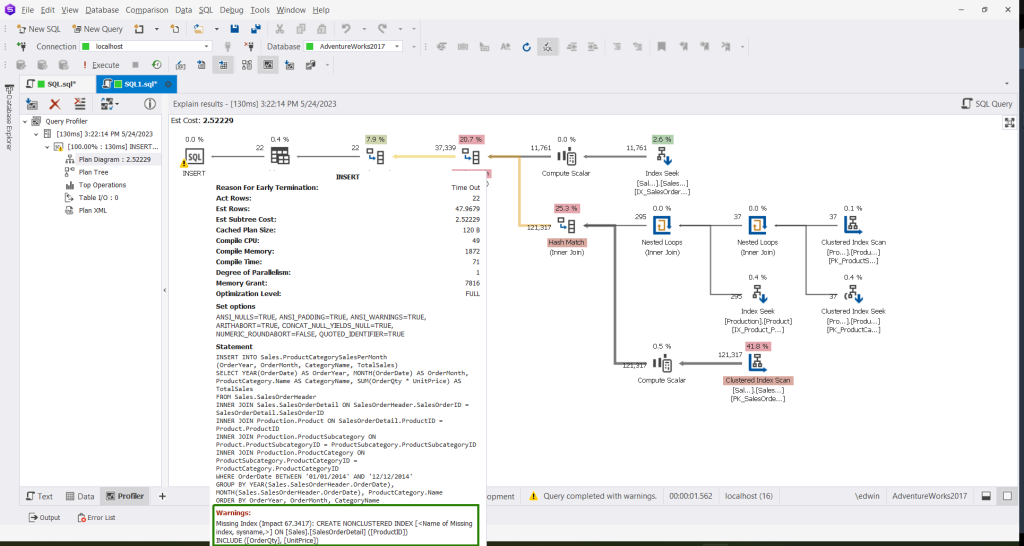The width and height of the screenshot is (1024, 546).
Task: Click the Save All icon
Action: click(256, 29)
